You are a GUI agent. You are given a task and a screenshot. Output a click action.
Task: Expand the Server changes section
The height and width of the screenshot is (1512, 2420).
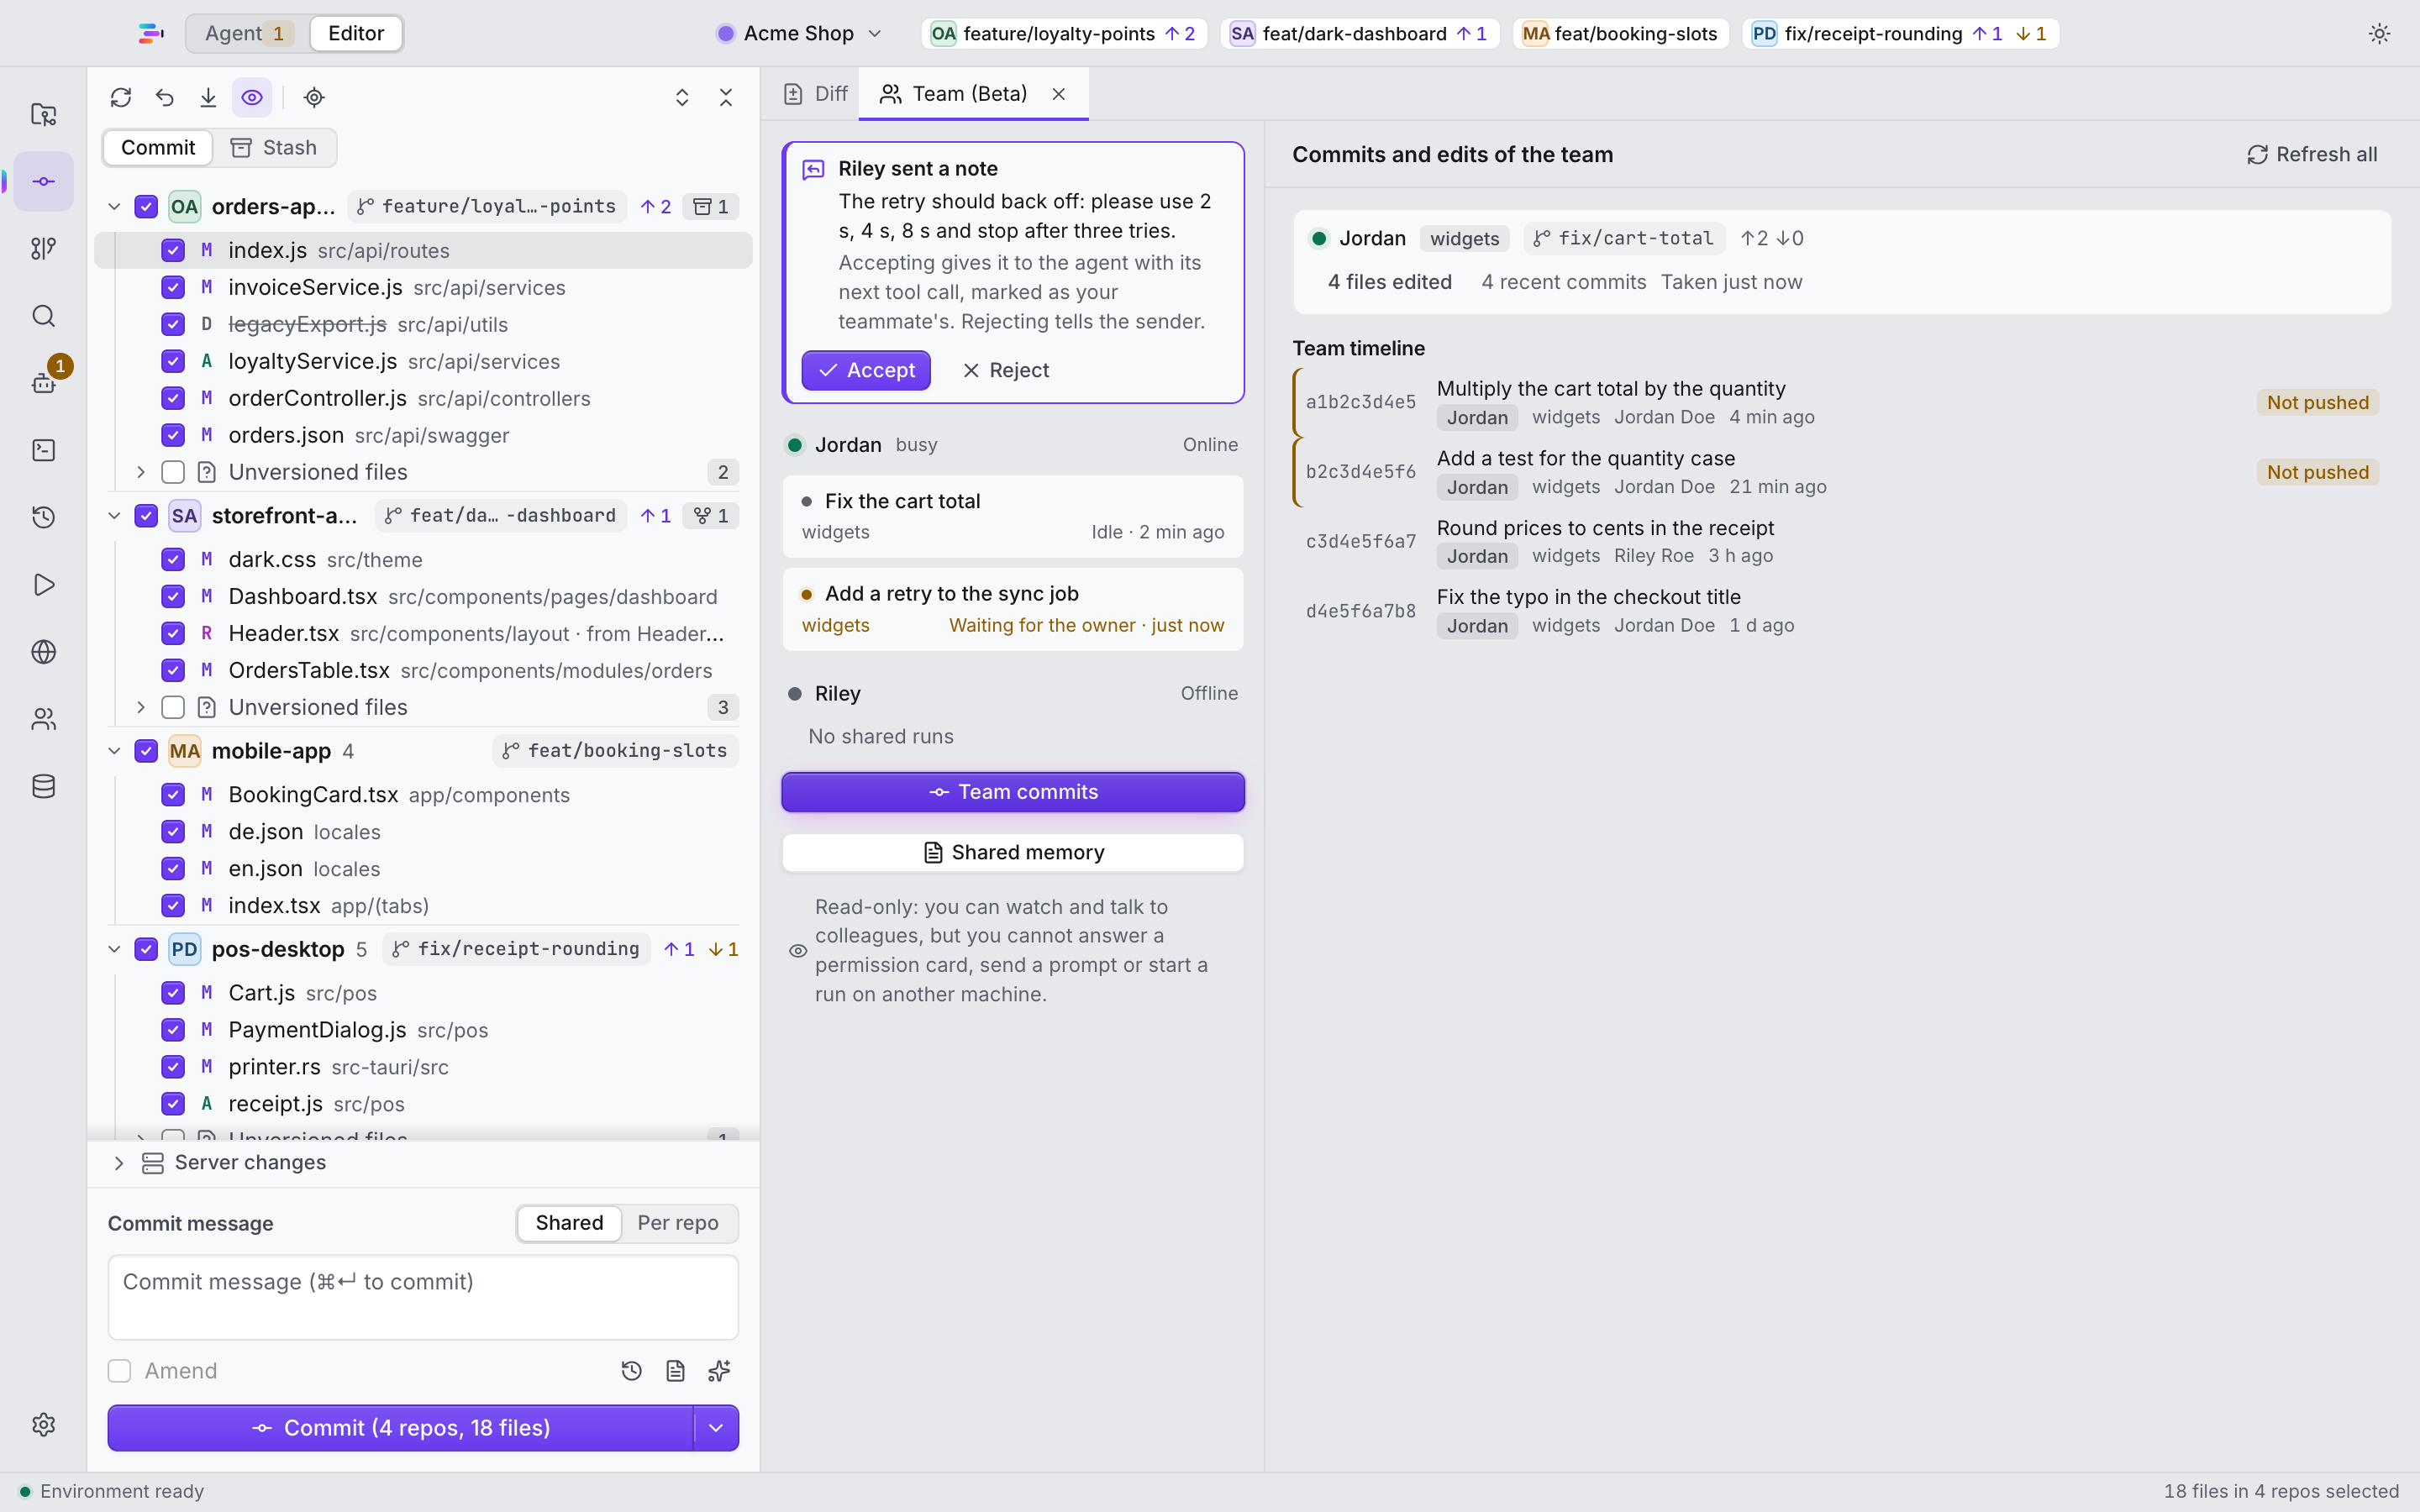coord(119,1162)
